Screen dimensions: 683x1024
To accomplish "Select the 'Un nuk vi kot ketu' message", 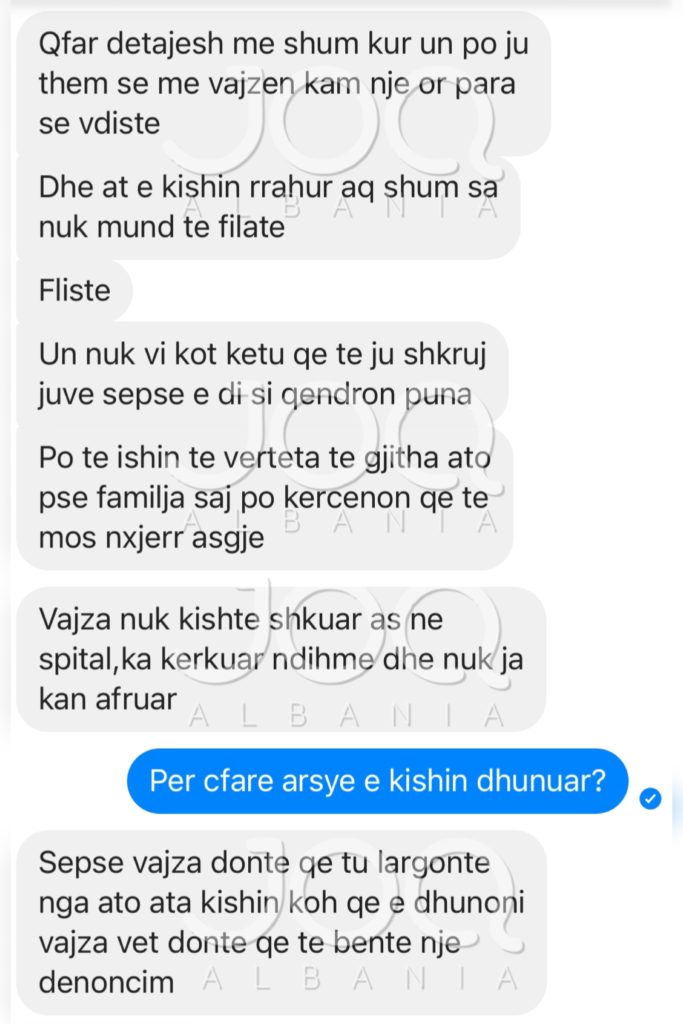I will (262, 374).
